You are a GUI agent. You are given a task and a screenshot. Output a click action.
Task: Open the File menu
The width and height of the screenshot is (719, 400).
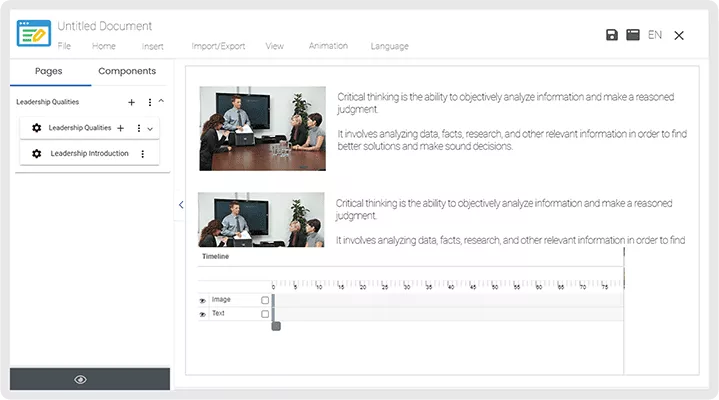(64, 46)
